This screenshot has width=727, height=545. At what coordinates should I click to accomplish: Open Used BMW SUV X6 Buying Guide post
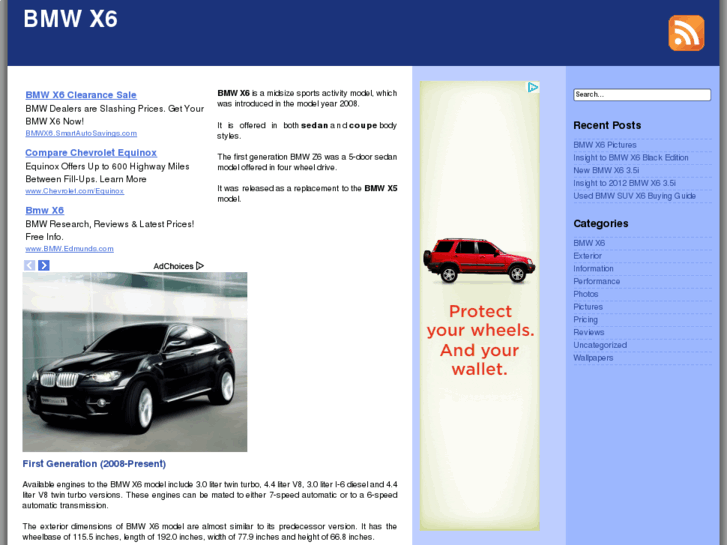pos(634,196)
